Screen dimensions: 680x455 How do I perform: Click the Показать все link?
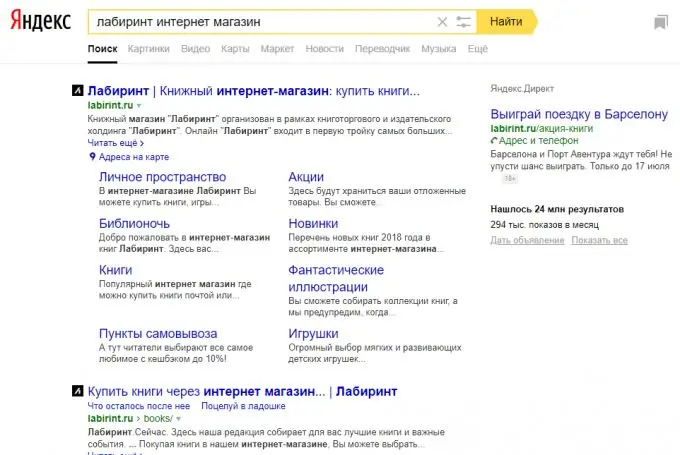pyautogui.click(x=599, y=240)
